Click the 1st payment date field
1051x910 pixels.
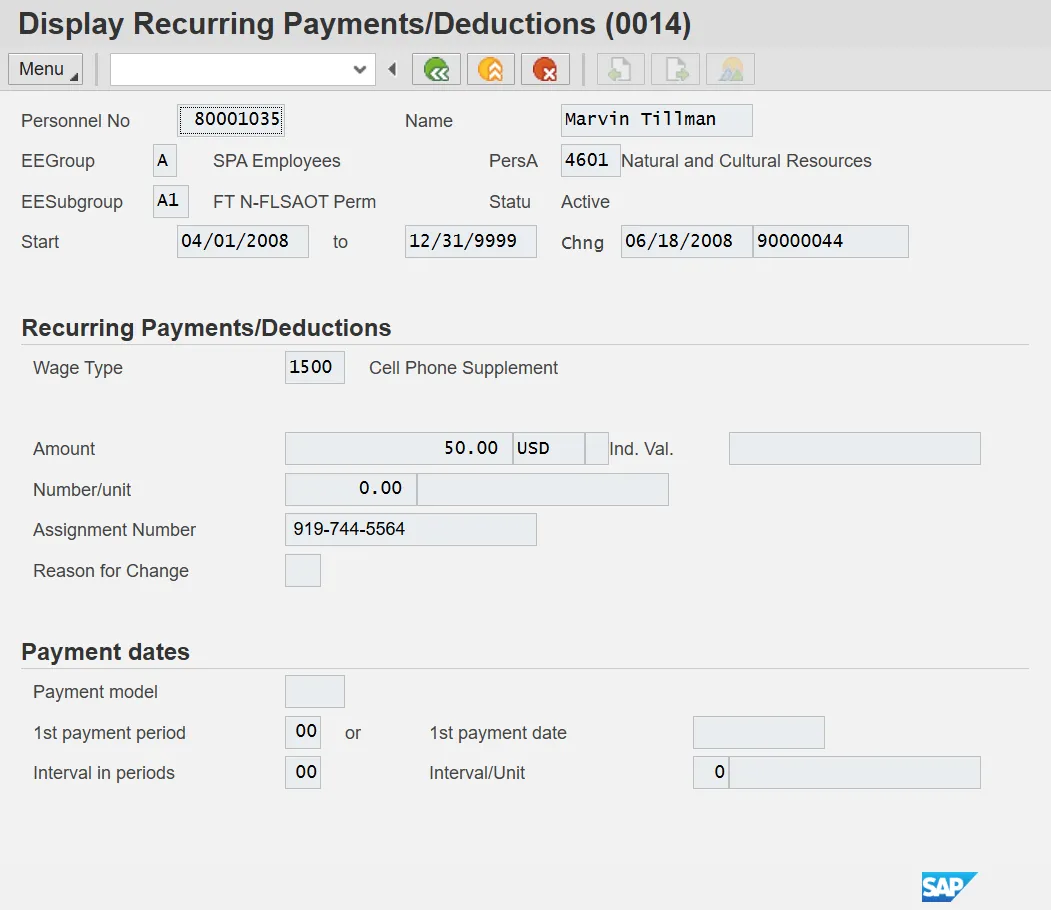(758, 733)
